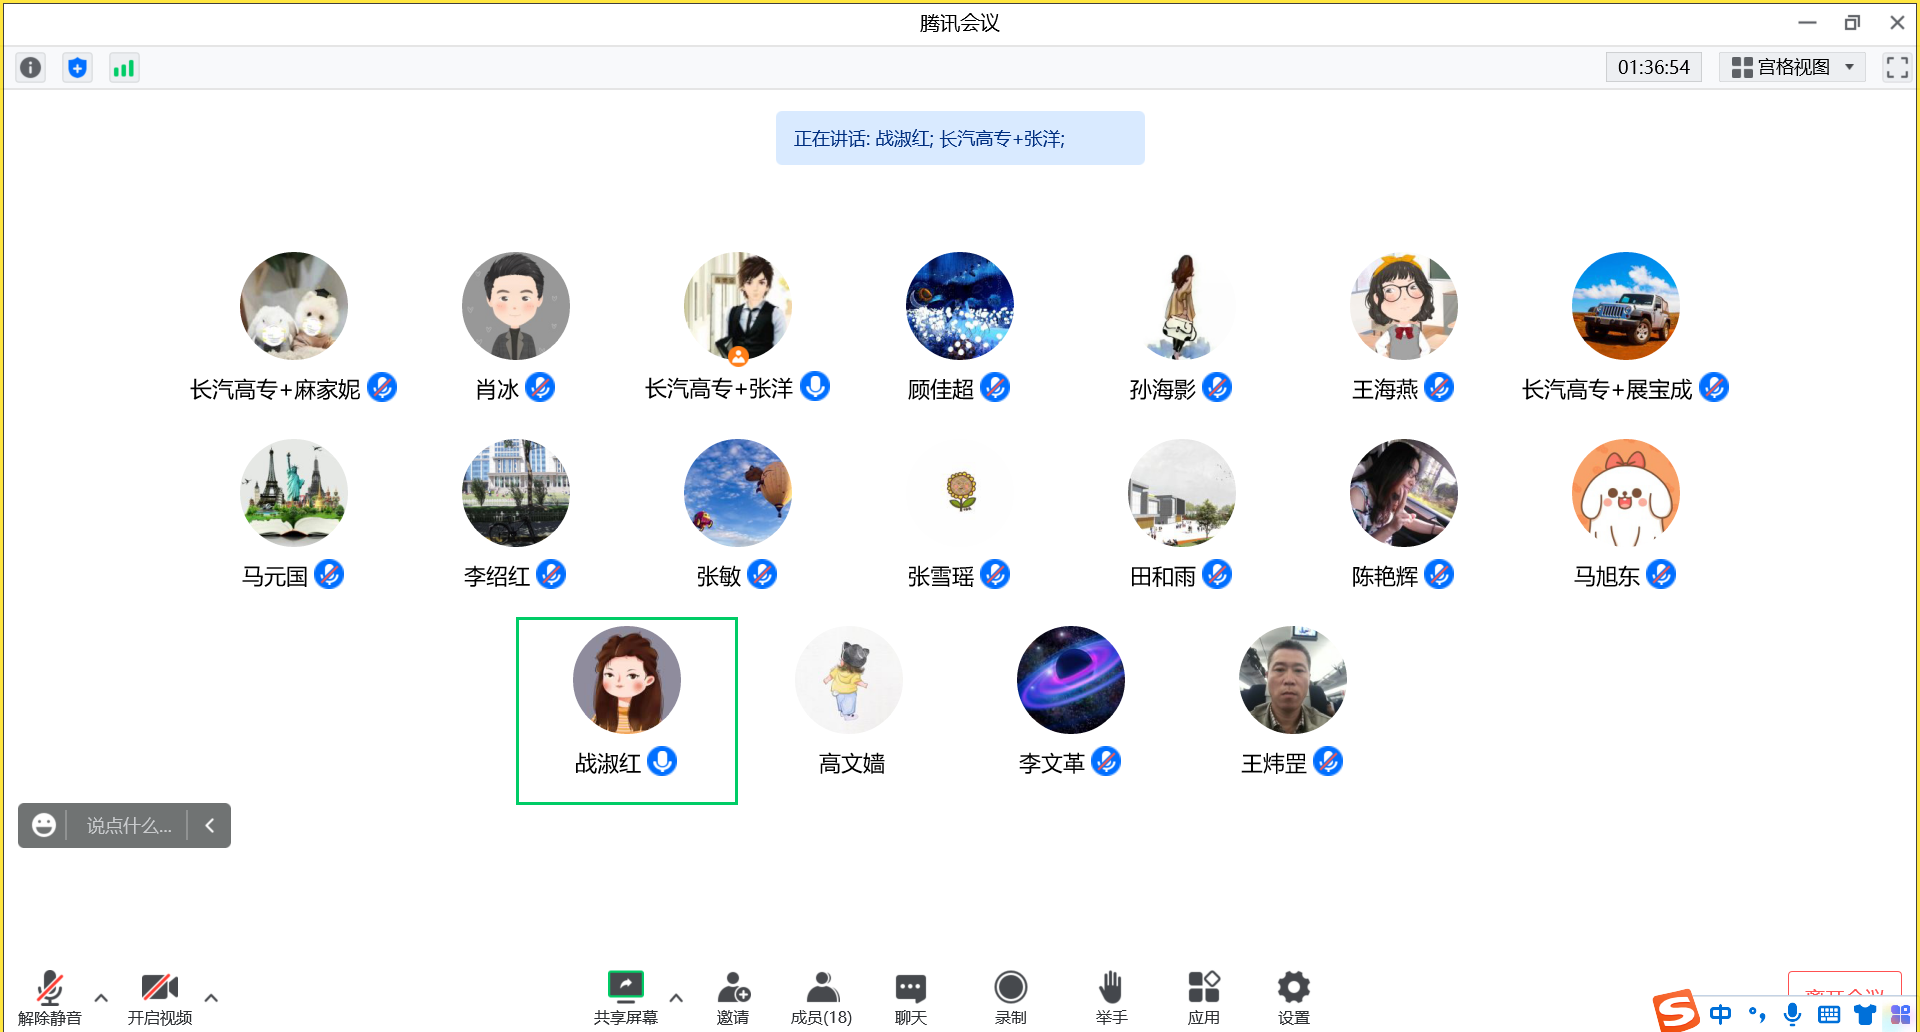1920x1032 pixels.
Task: Turn on camera with 开启视频
Action: click(159, 998)
